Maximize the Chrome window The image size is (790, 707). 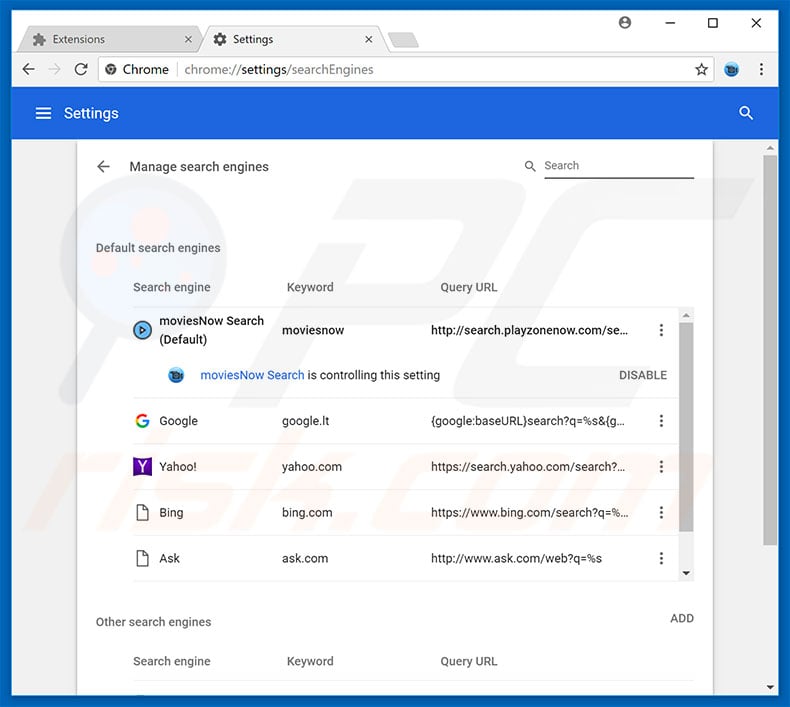tap(712, 23)
